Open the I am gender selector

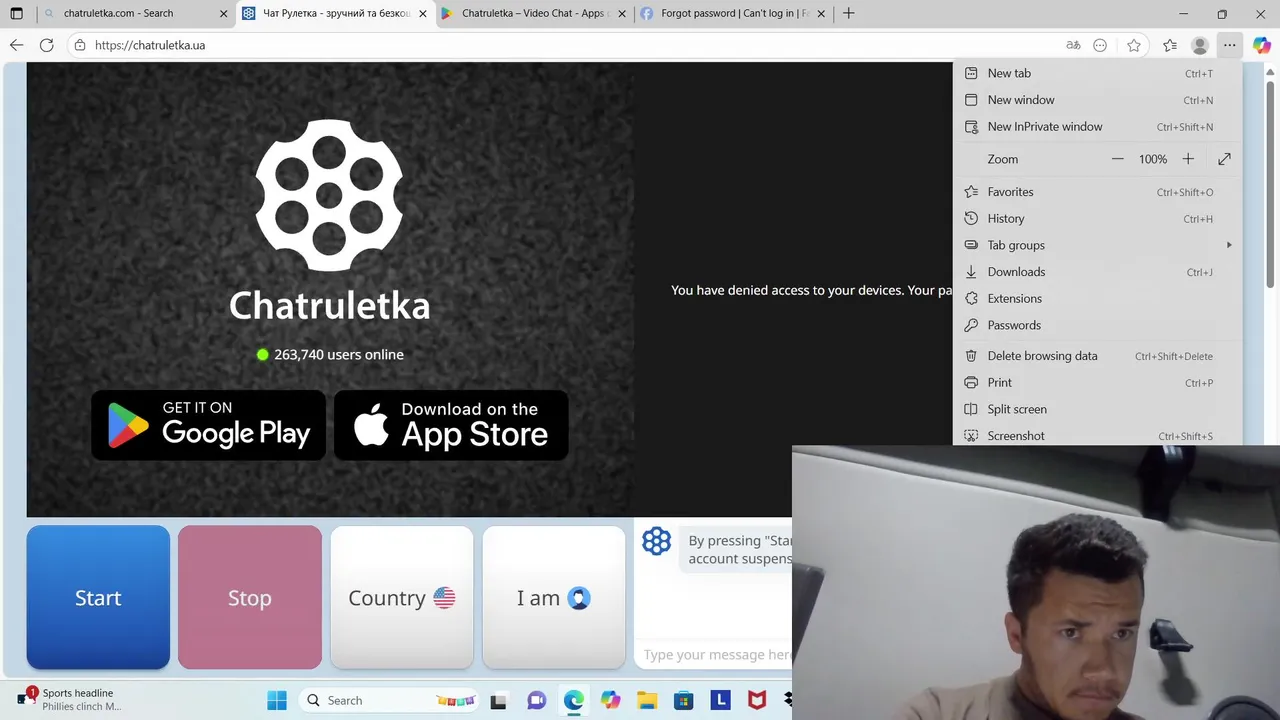tap(554, 597)
